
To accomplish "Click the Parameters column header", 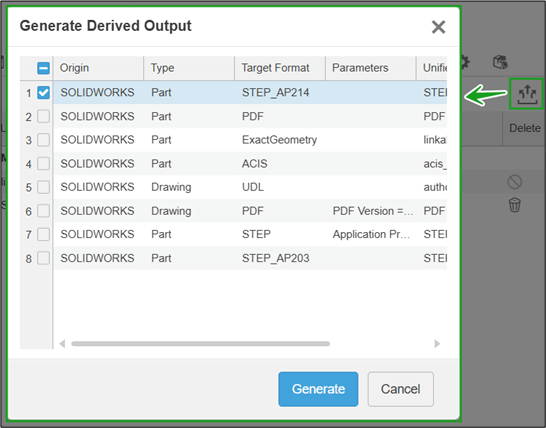I will [371, 68].
